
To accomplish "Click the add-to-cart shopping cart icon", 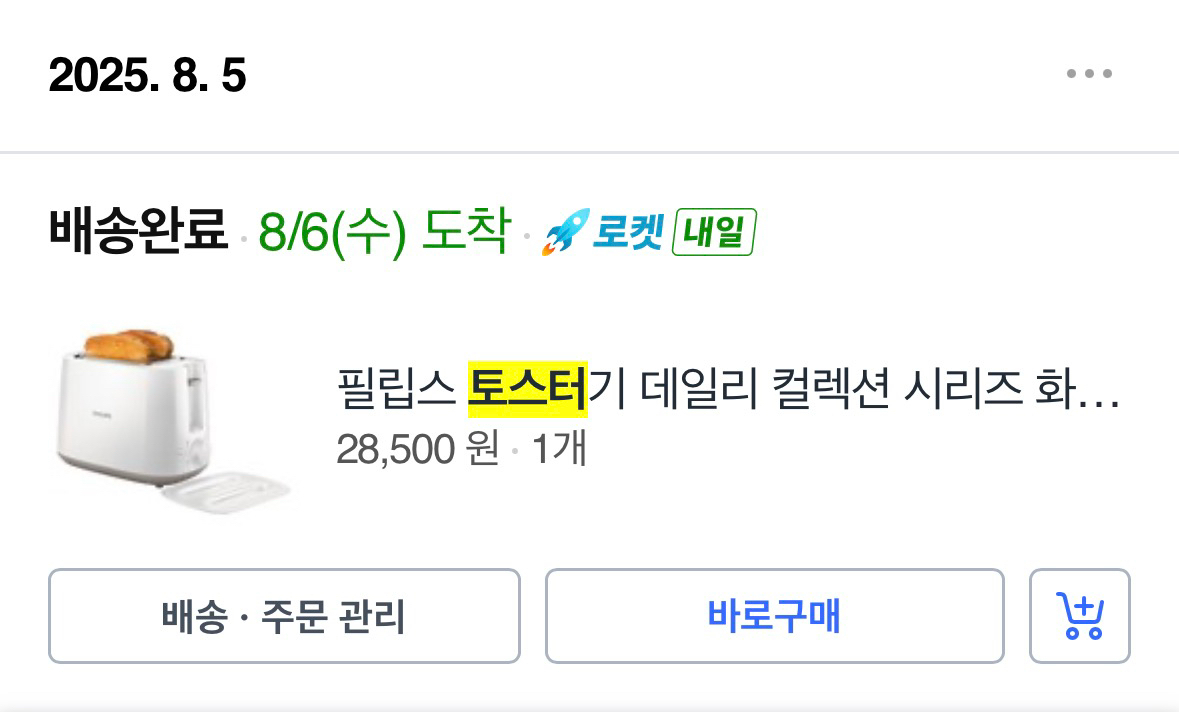I will (x=1079, y=616).
